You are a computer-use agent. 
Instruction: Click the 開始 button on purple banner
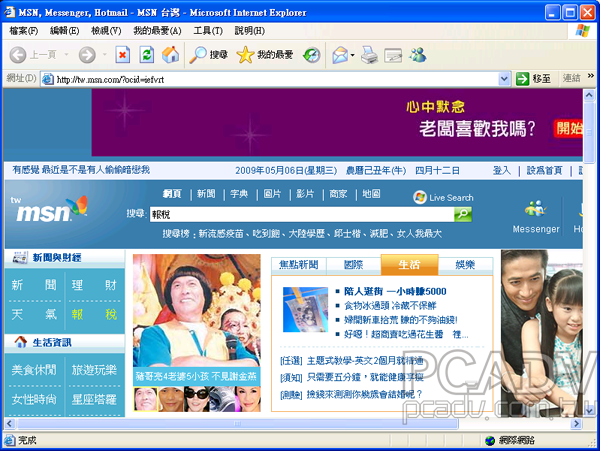point(569,129)
